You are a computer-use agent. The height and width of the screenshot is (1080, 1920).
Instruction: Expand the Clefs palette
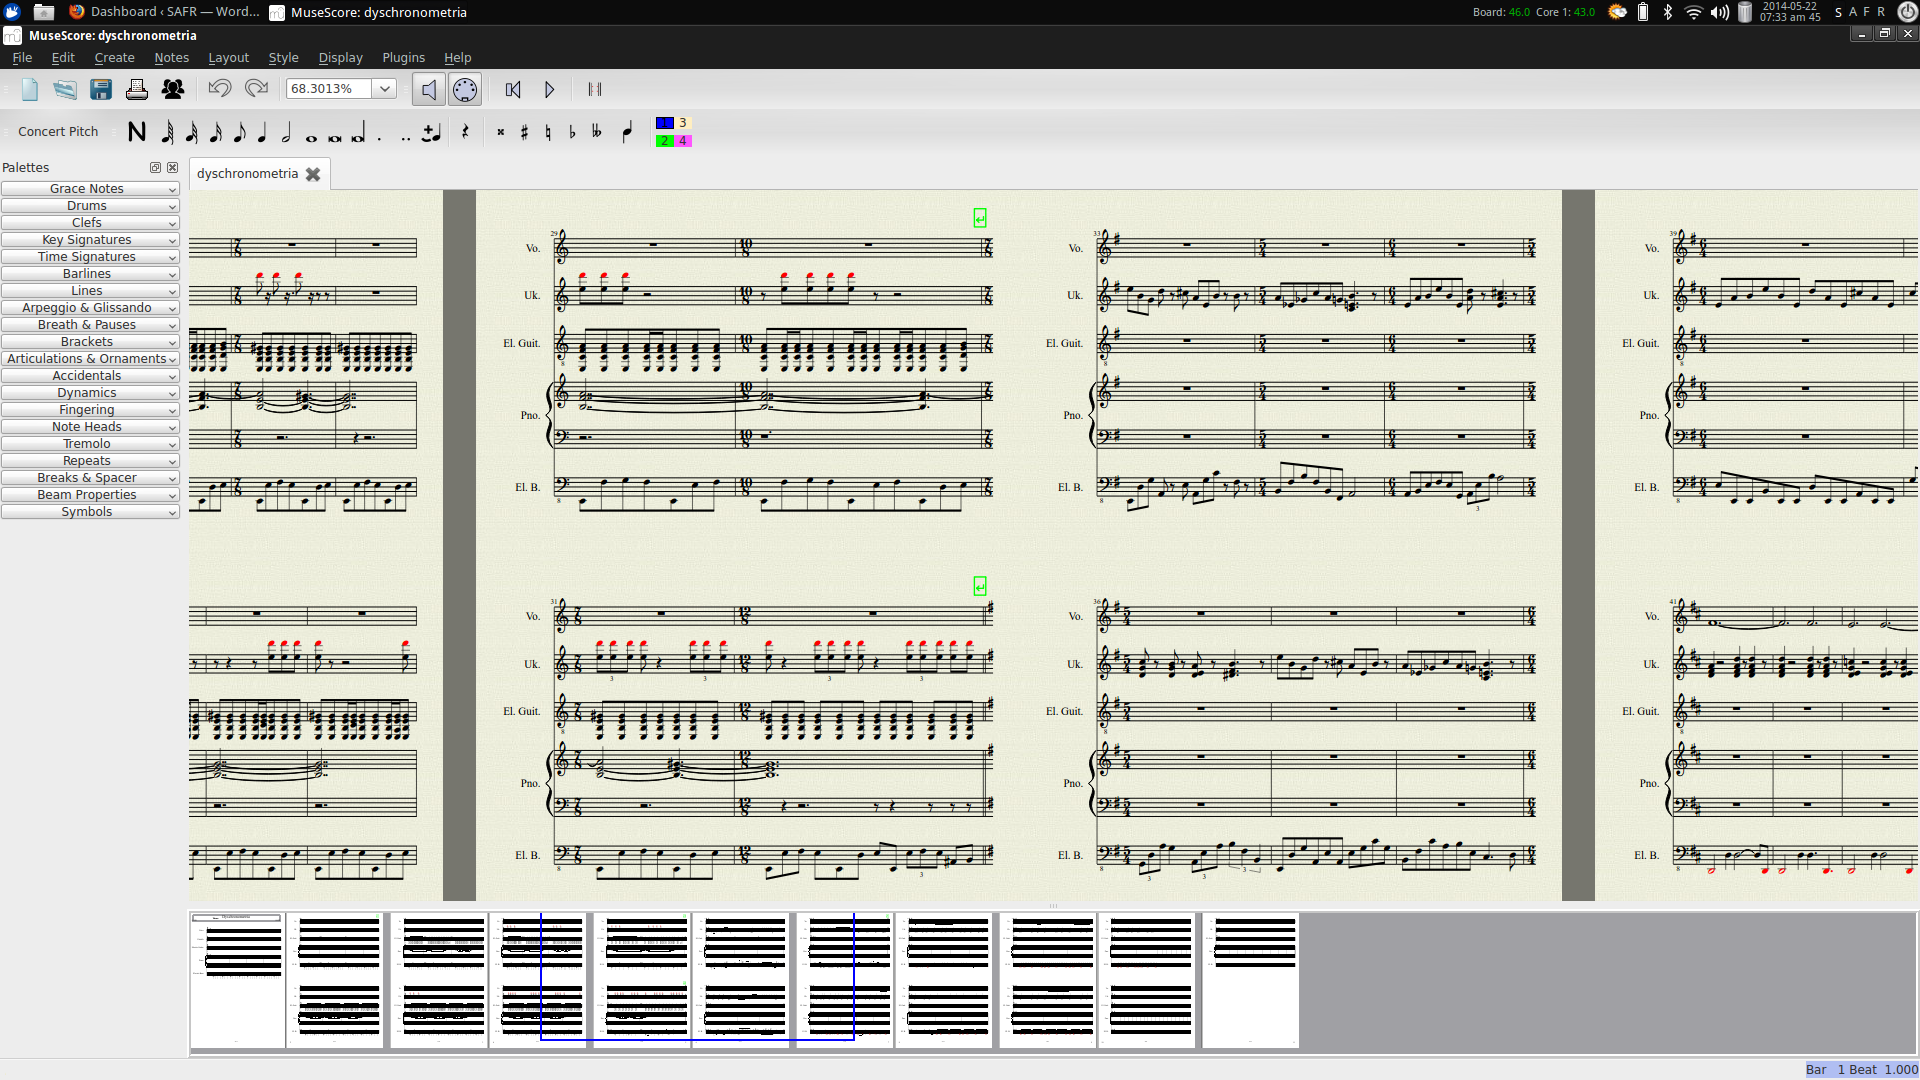click(90, 223)
